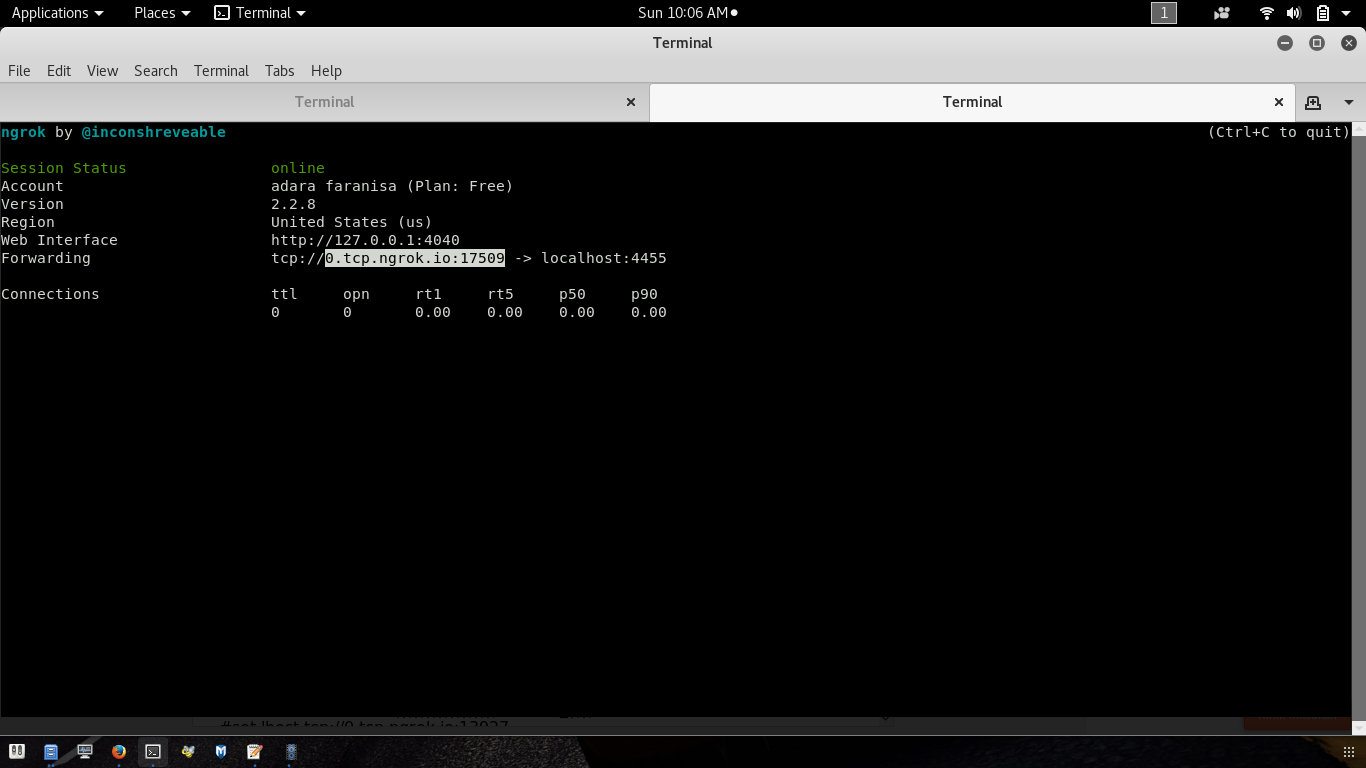Launch Metasploit from the taskbar
Image resolution: width=1366 pixels, height=768 pixels.
pos(221,751)
